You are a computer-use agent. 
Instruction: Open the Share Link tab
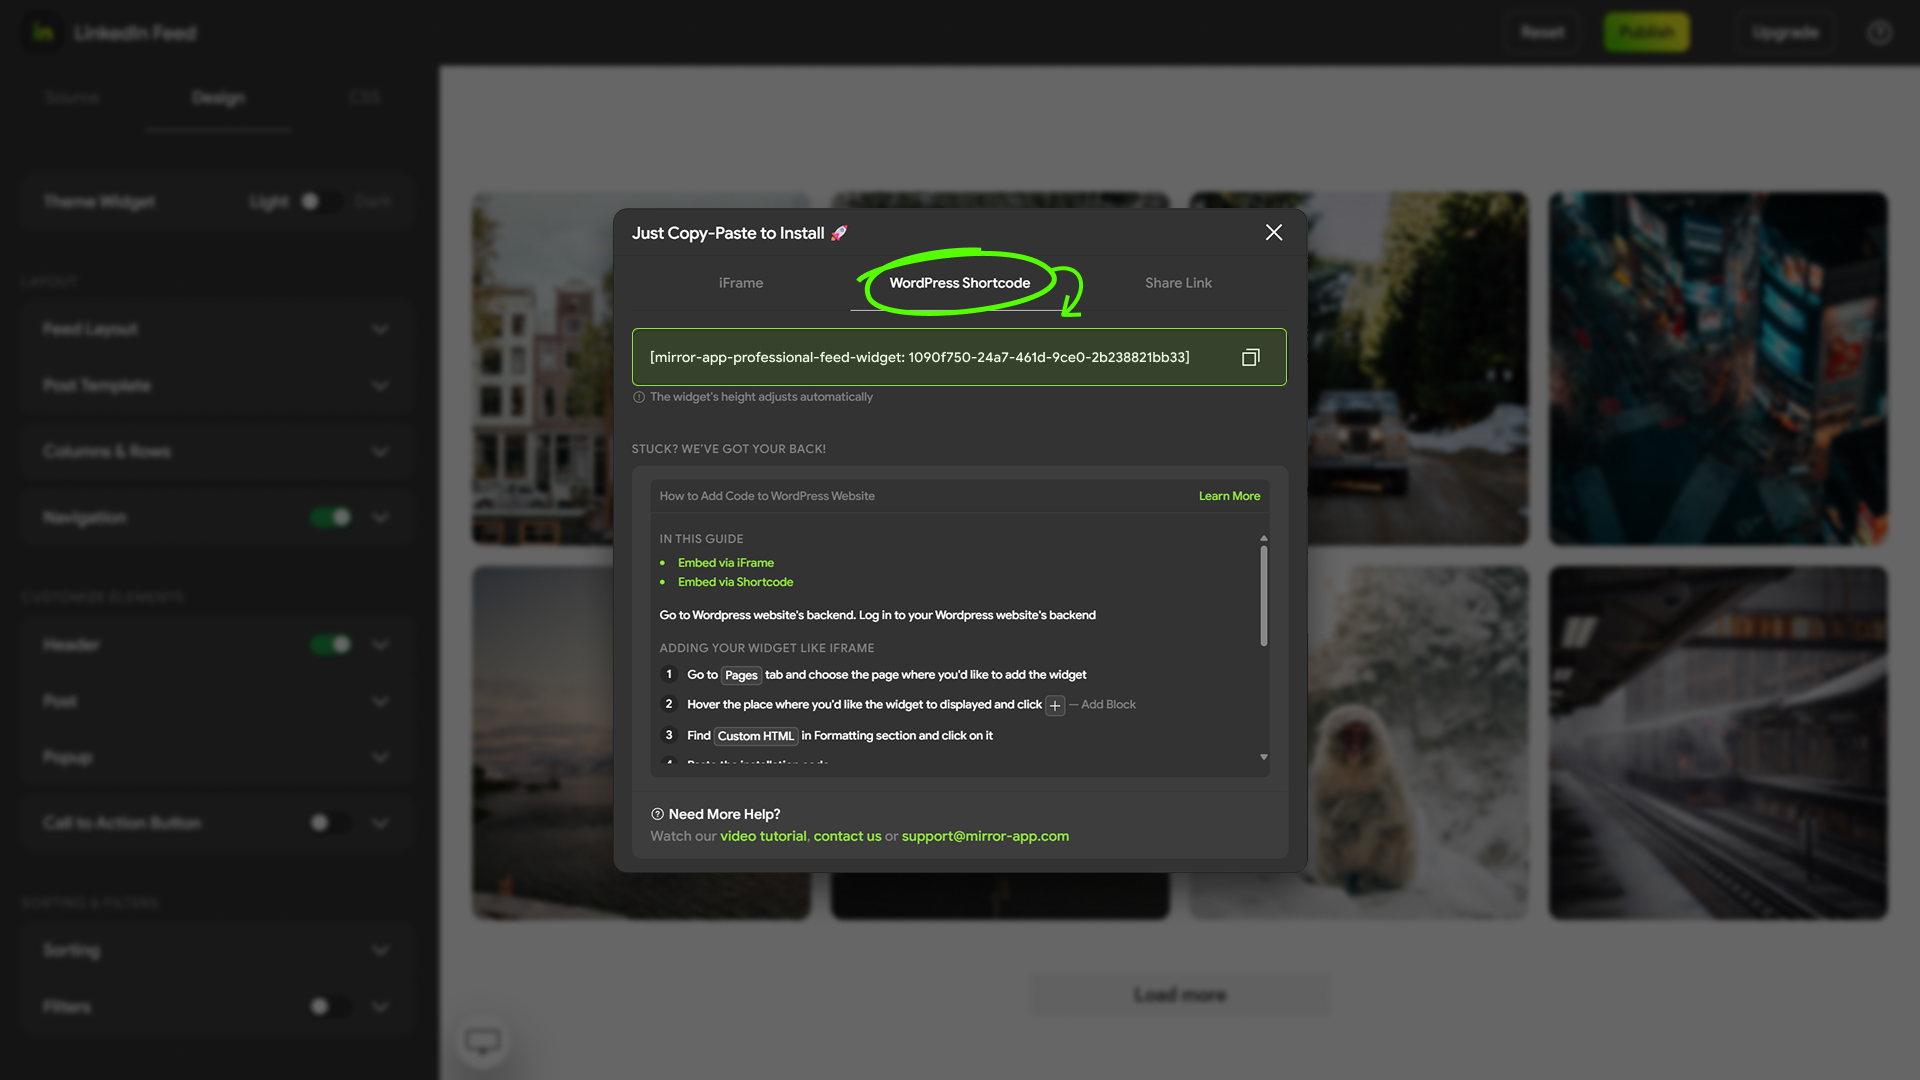(1178, 283)
